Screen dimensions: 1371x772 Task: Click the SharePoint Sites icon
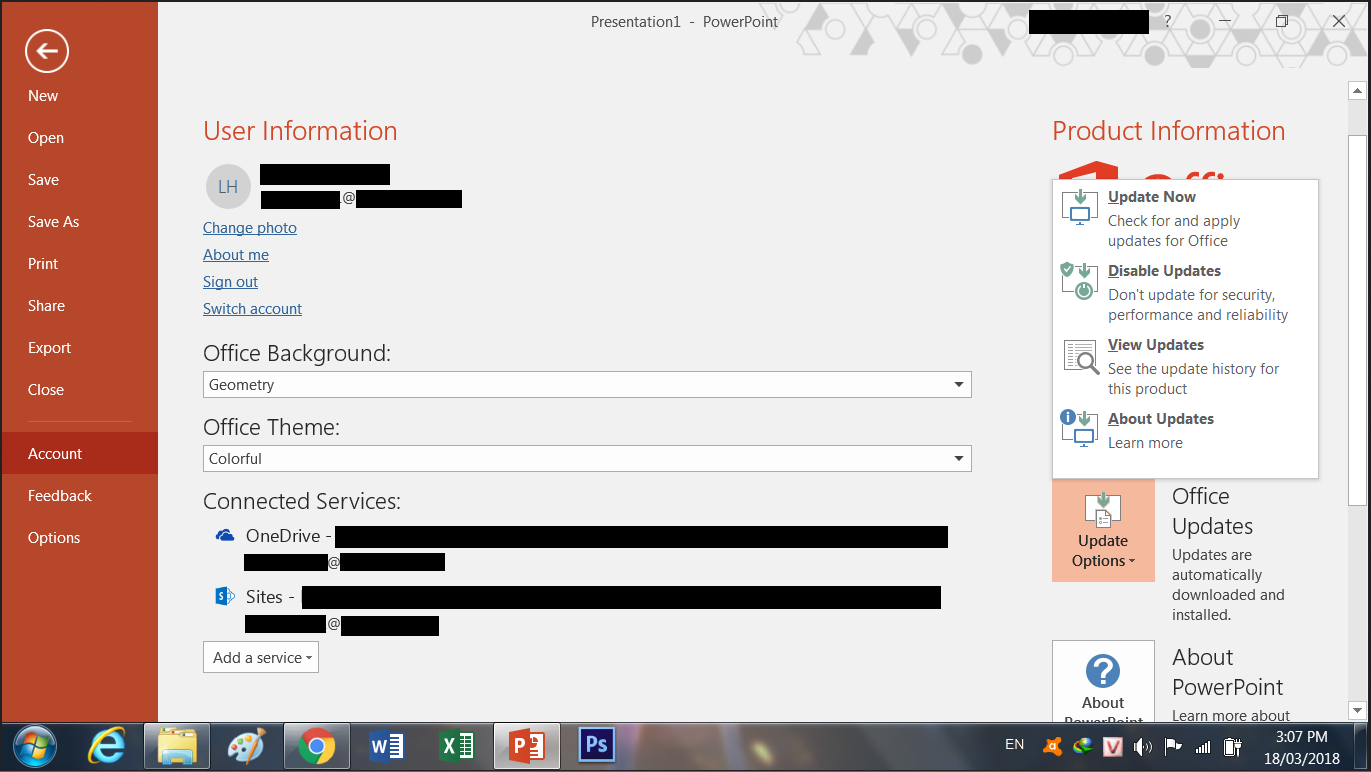click(225, 597)
